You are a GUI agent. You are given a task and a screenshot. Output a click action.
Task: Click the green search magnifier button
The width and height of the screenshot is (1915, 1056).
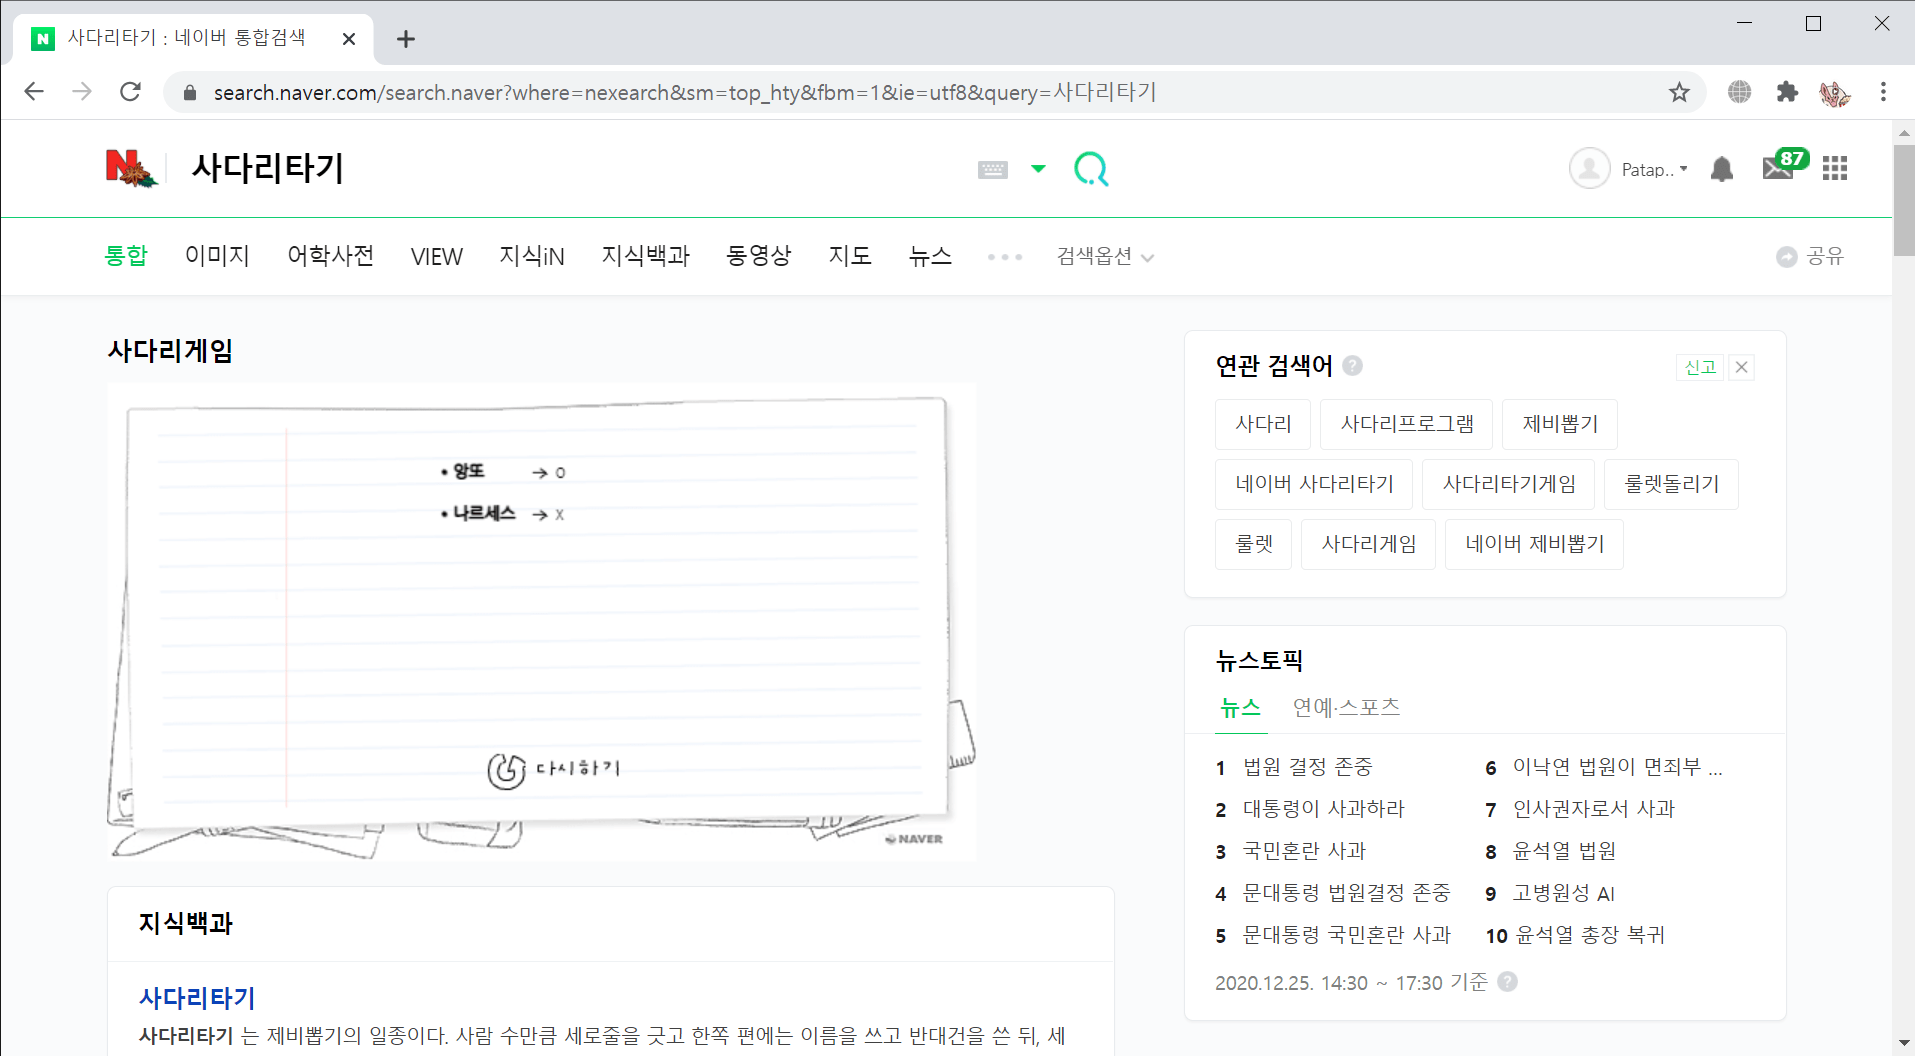1091,169
